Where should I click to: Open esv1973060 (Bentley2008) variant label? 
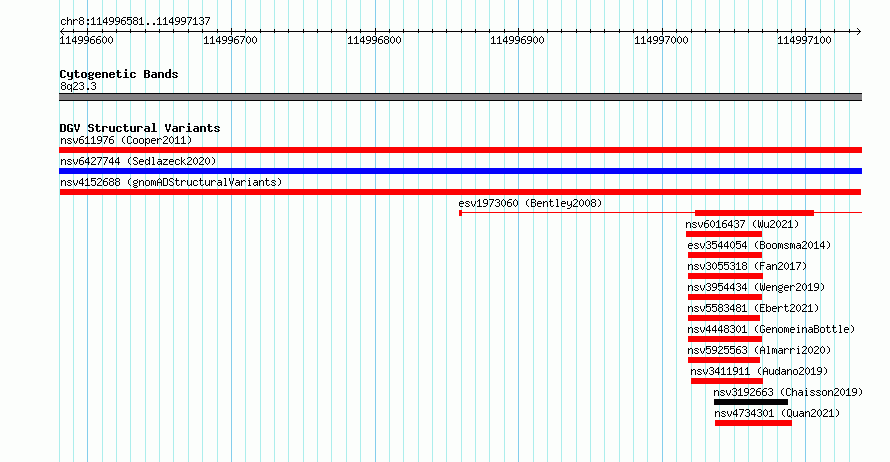(x=530, y=203)
